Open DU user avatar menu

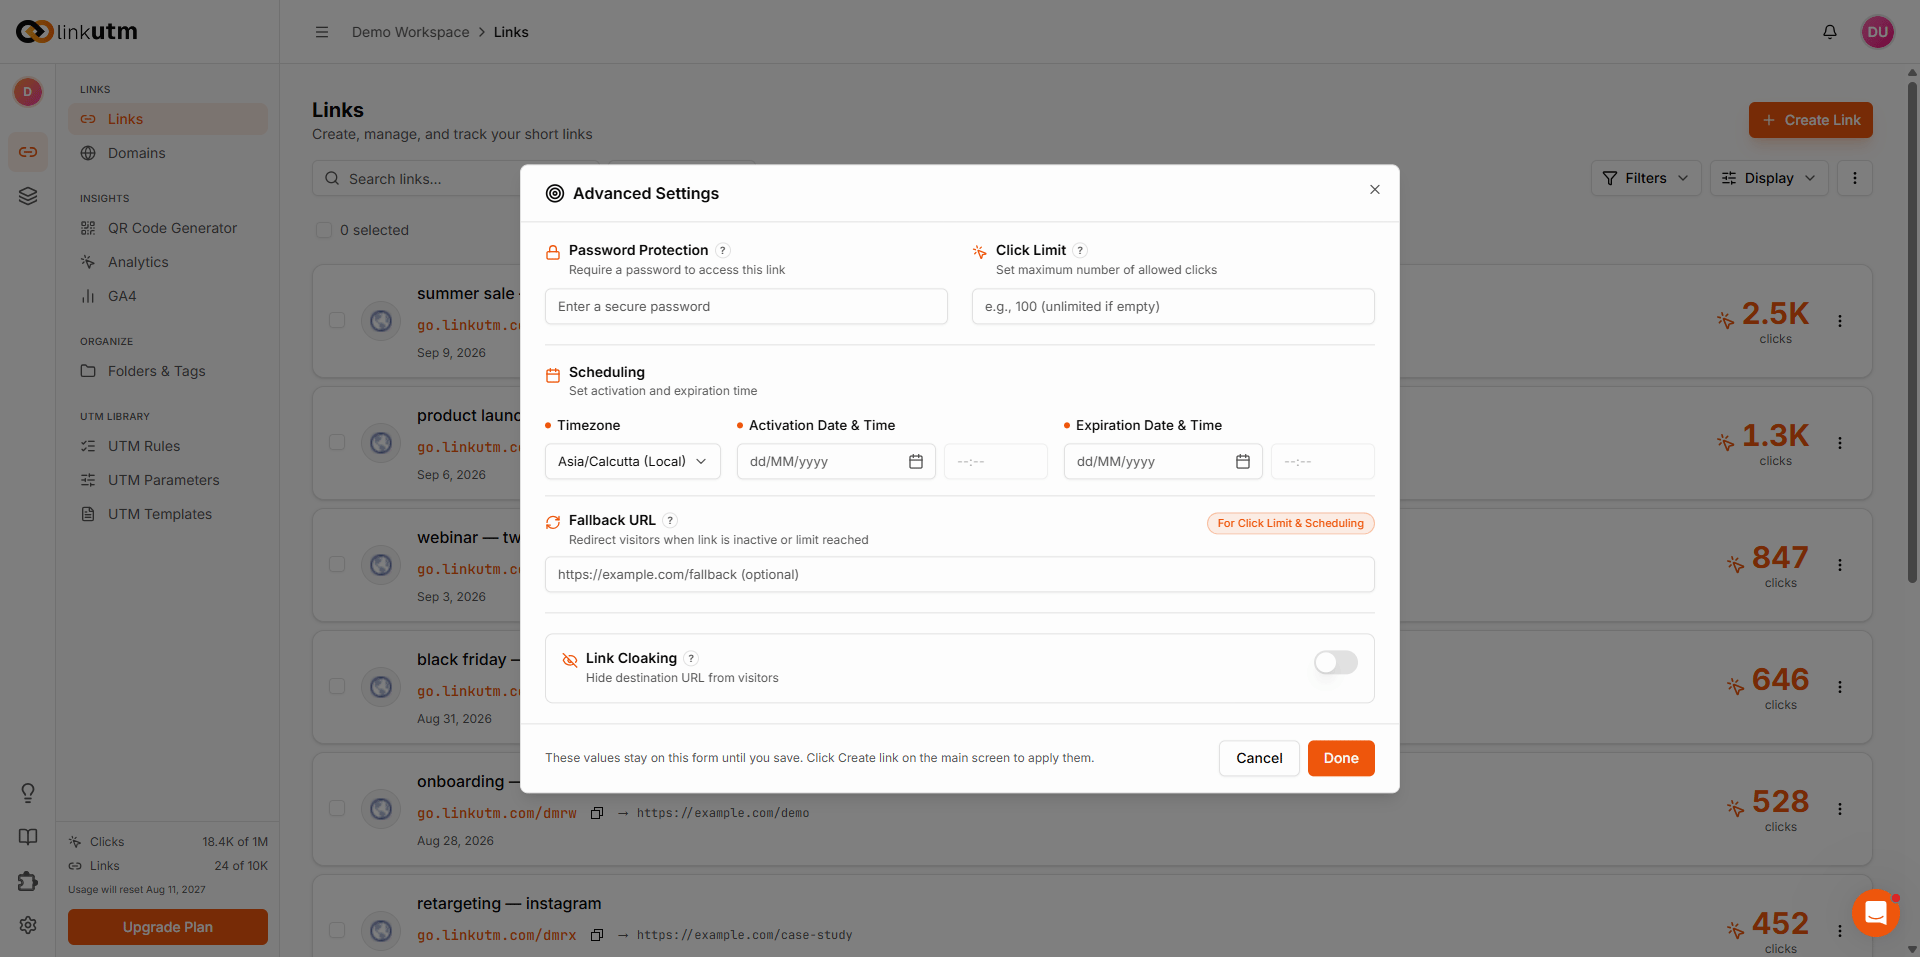tap(1878, 32)
